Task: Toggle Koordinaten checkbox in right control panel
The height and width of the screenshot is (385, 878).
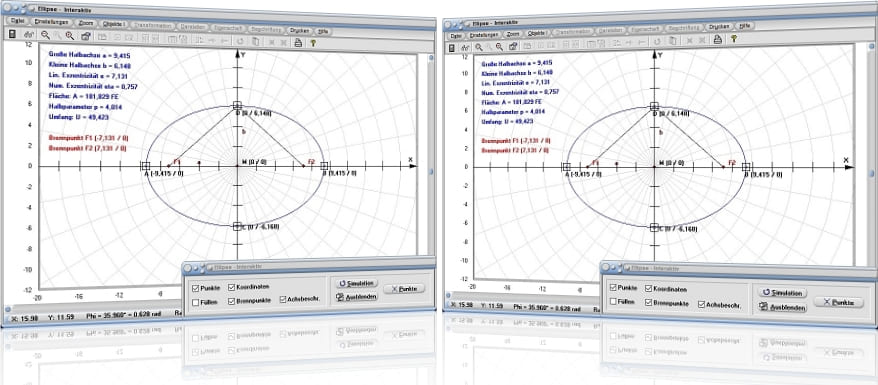Action: click(648, 289)
